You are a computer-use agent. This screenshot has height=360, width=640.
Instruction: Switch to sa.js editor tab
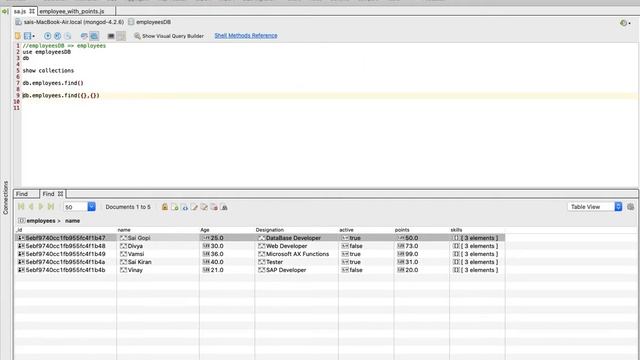[x=20, y=11]
